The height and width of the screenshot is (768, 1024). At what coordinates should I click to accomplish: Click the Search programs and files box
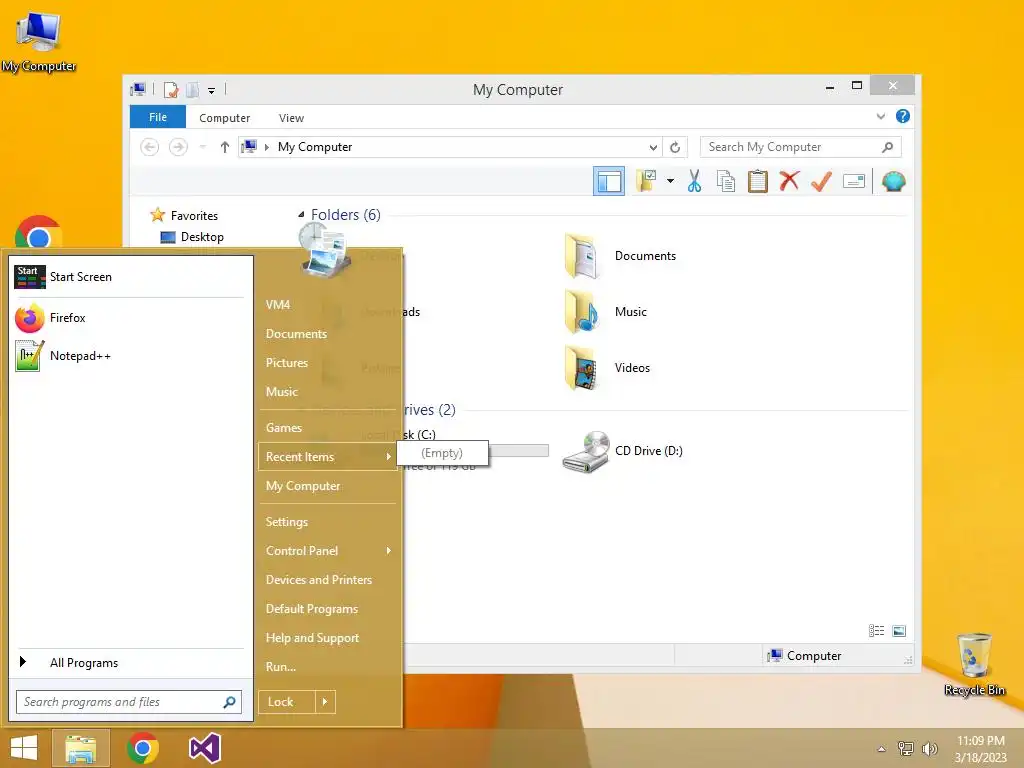[129, 702]
